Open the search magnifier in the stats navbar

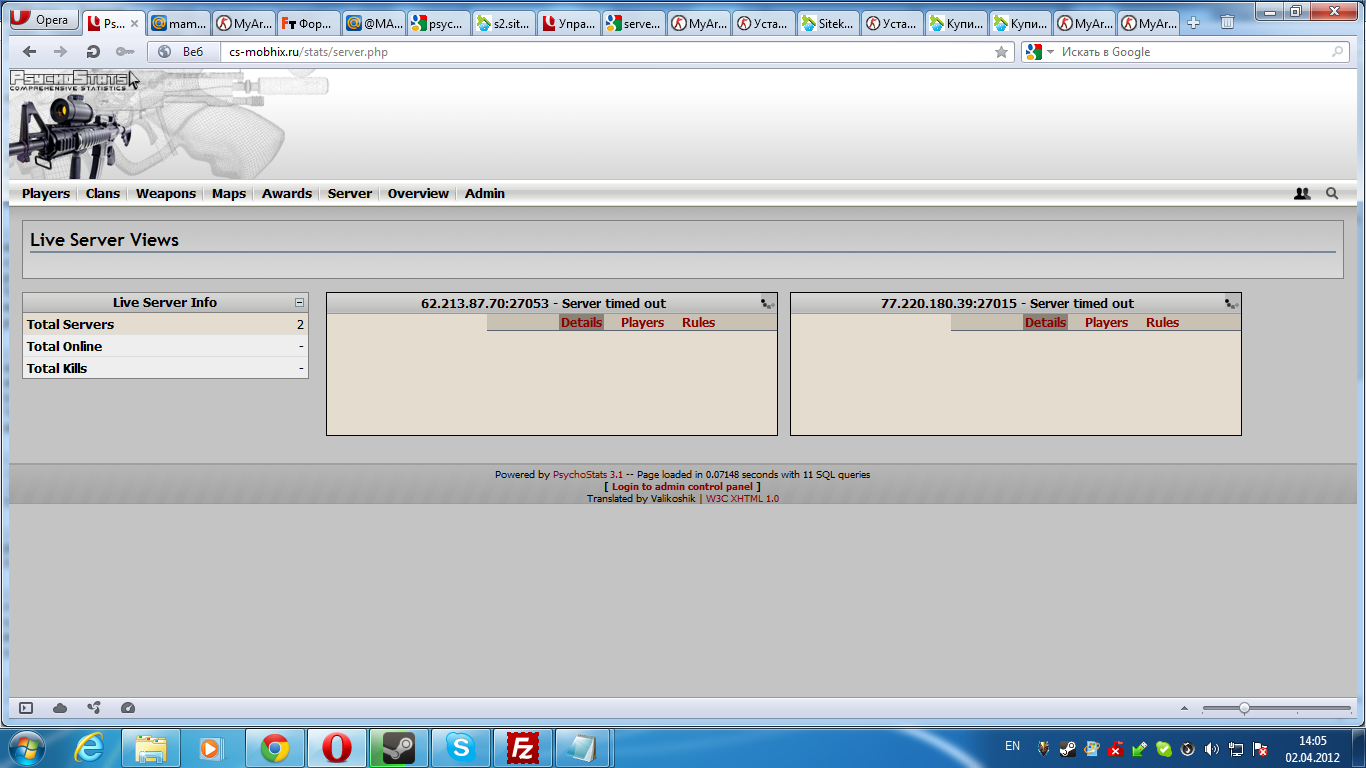click(x=1332, y=194)
